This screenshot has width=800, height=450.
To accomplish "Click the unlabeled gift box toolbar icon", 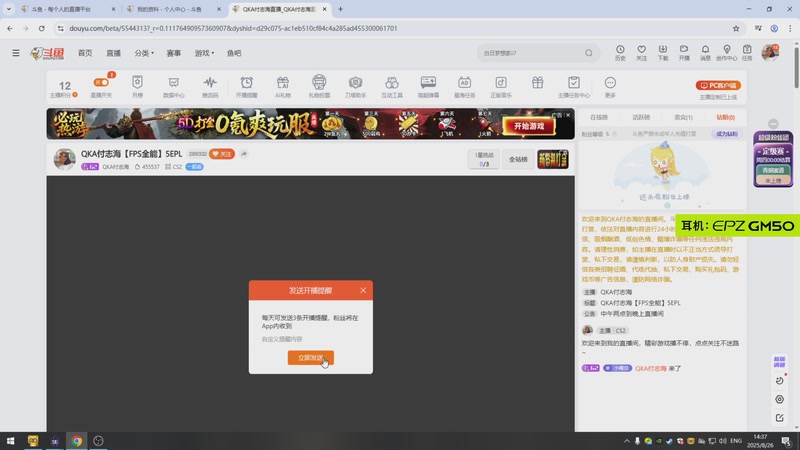I will tap(537, 82).
